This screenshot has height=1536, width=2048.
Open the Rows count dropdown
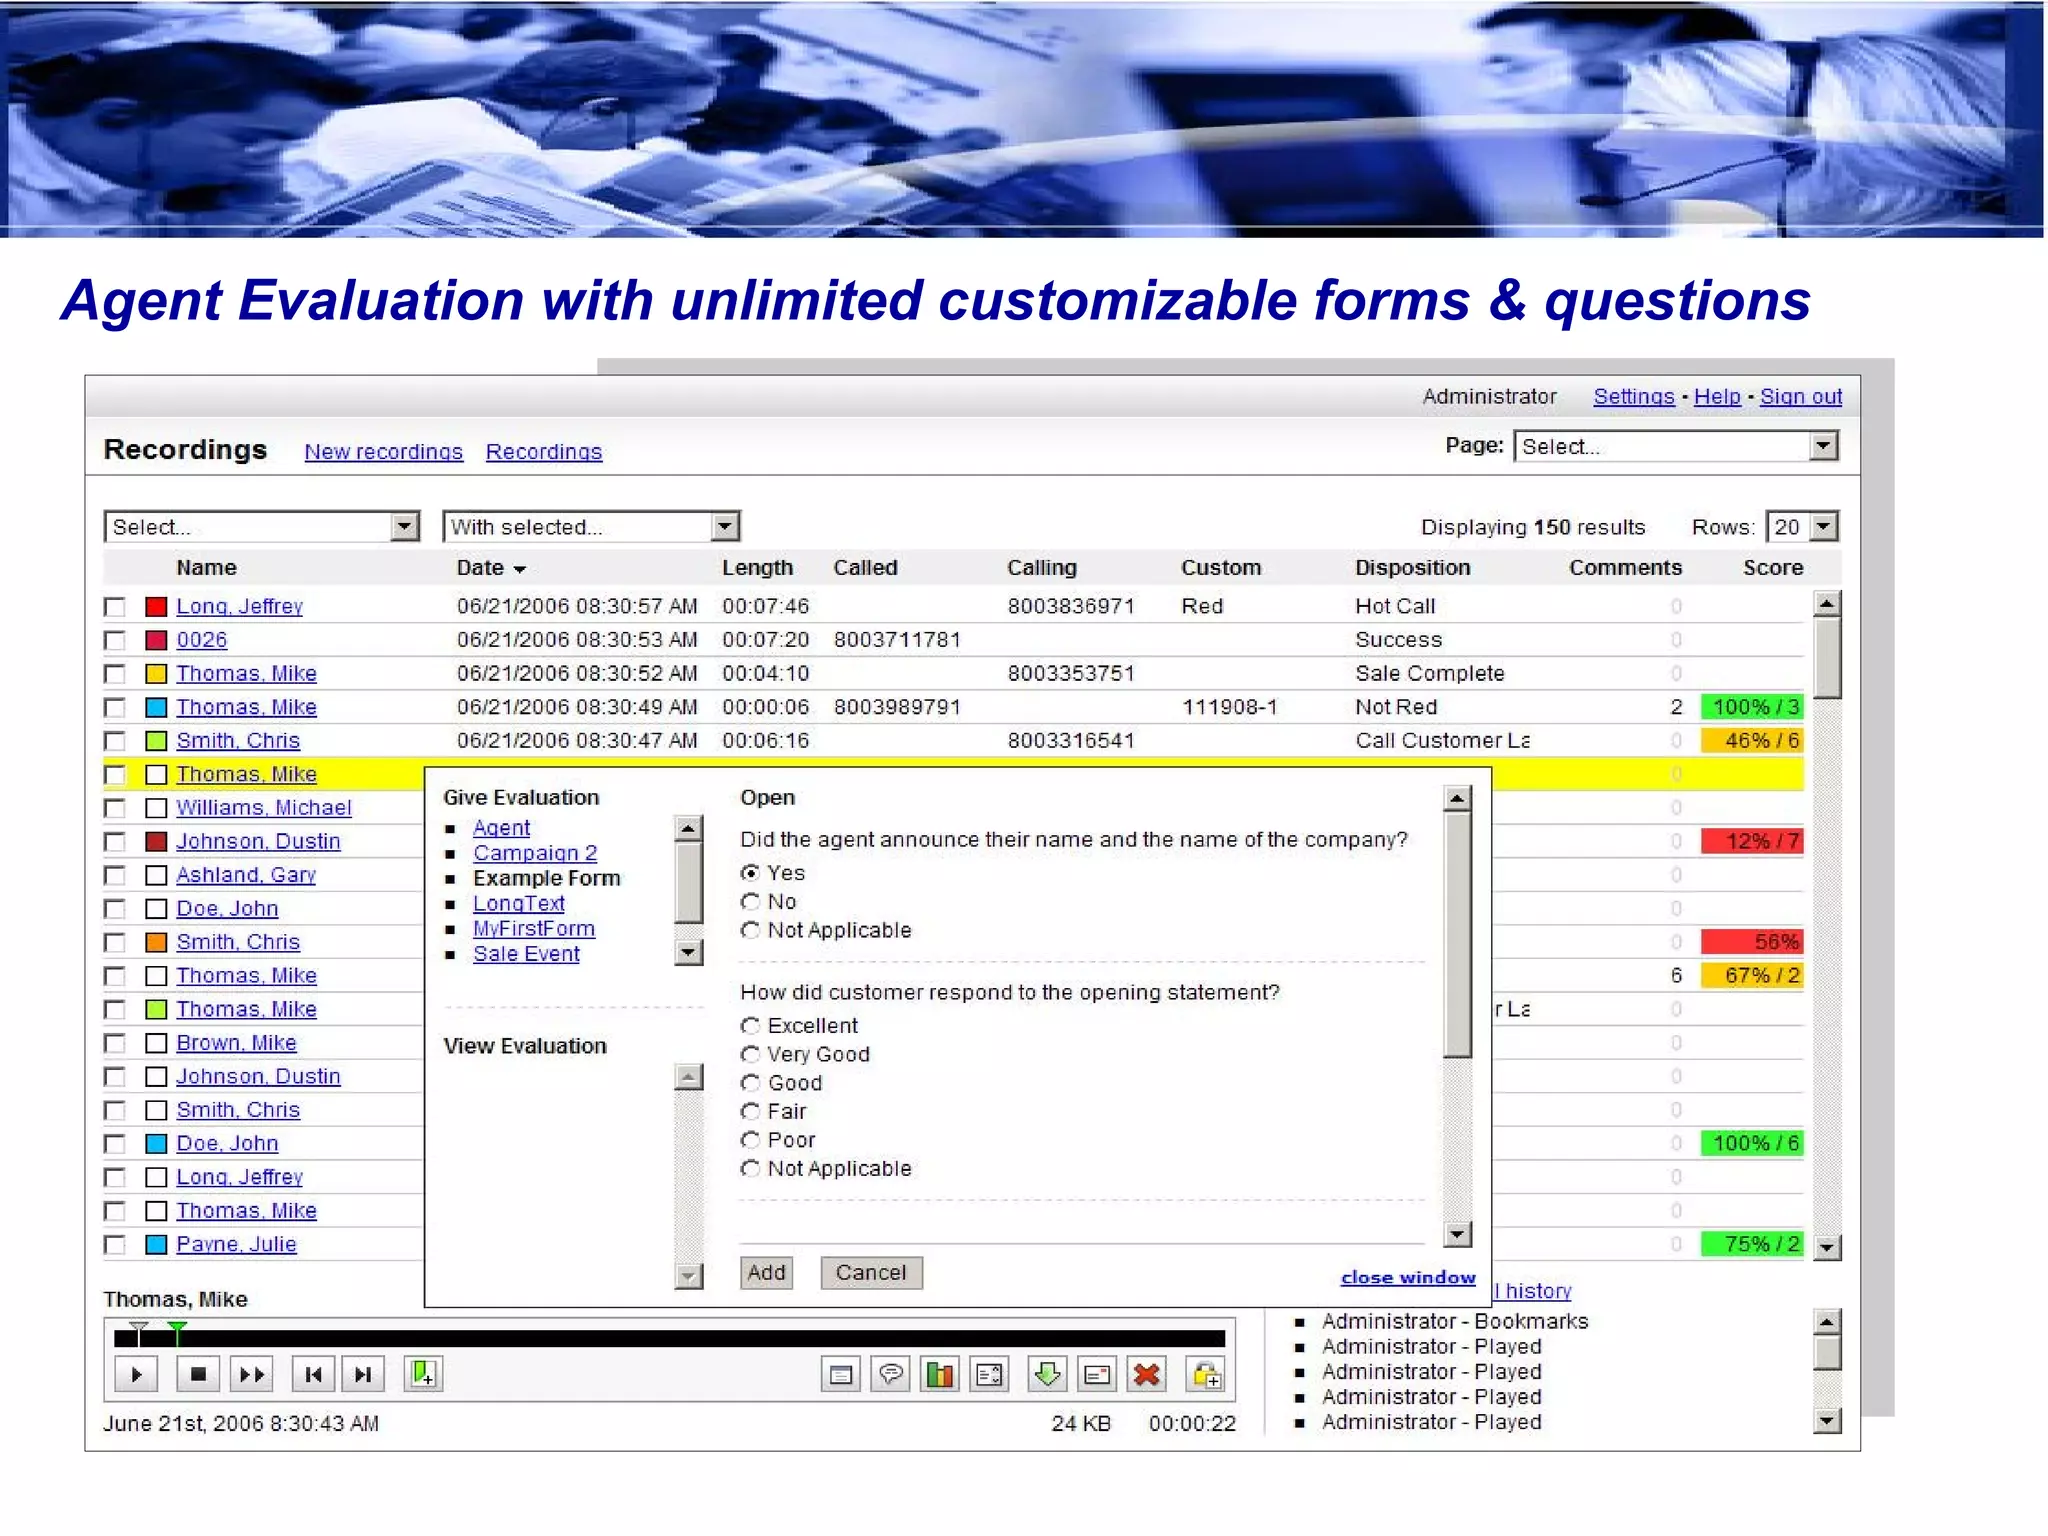1803,527
